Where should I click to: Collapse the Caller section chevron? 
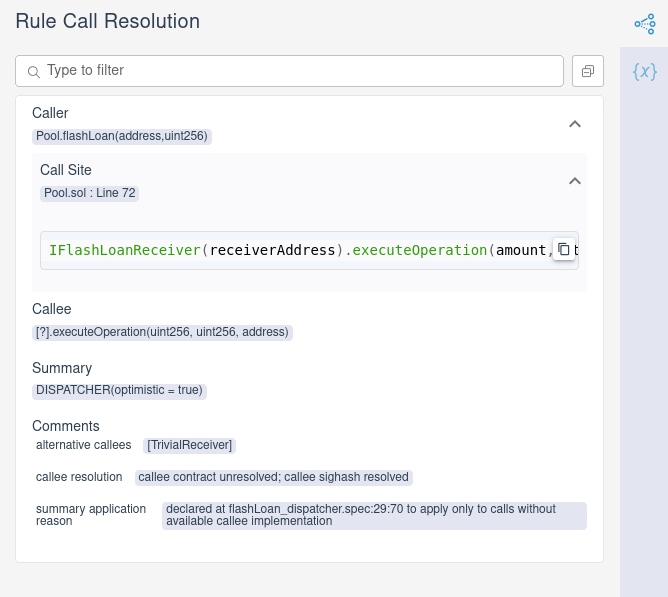pos(574,124)
